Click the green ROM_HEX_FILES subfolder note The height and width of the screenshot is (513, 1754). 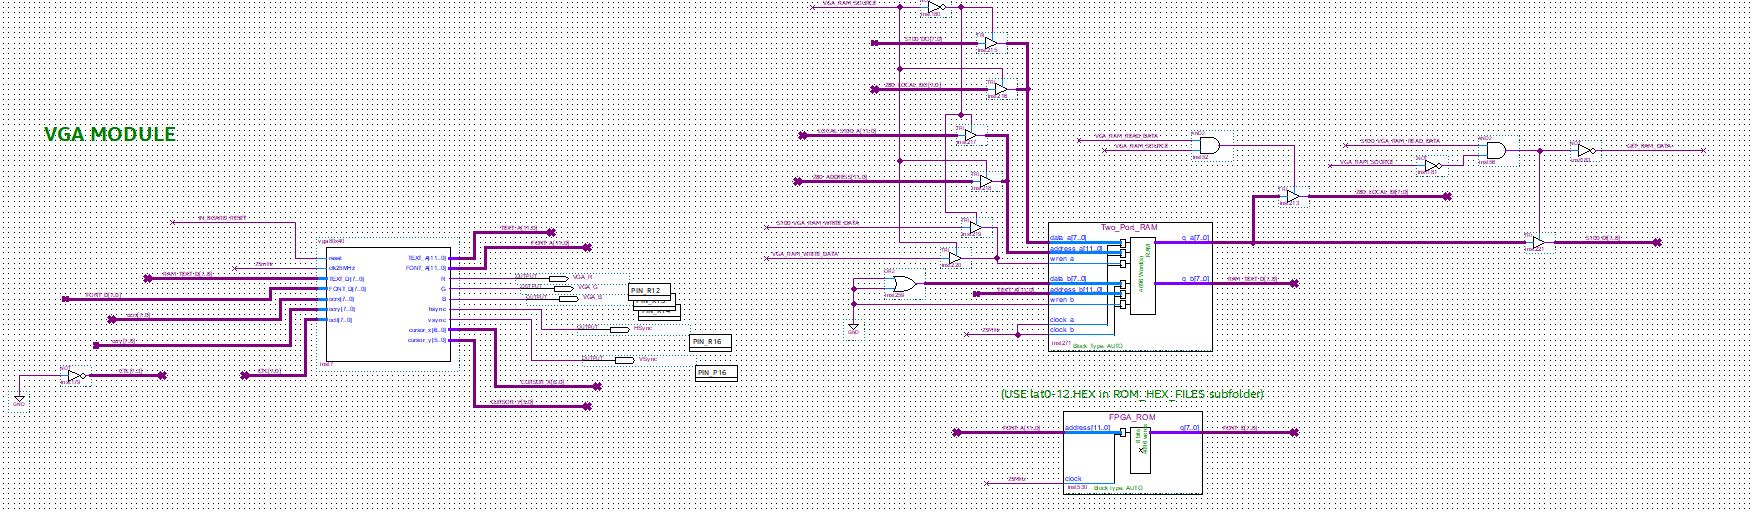point(1132,395)
